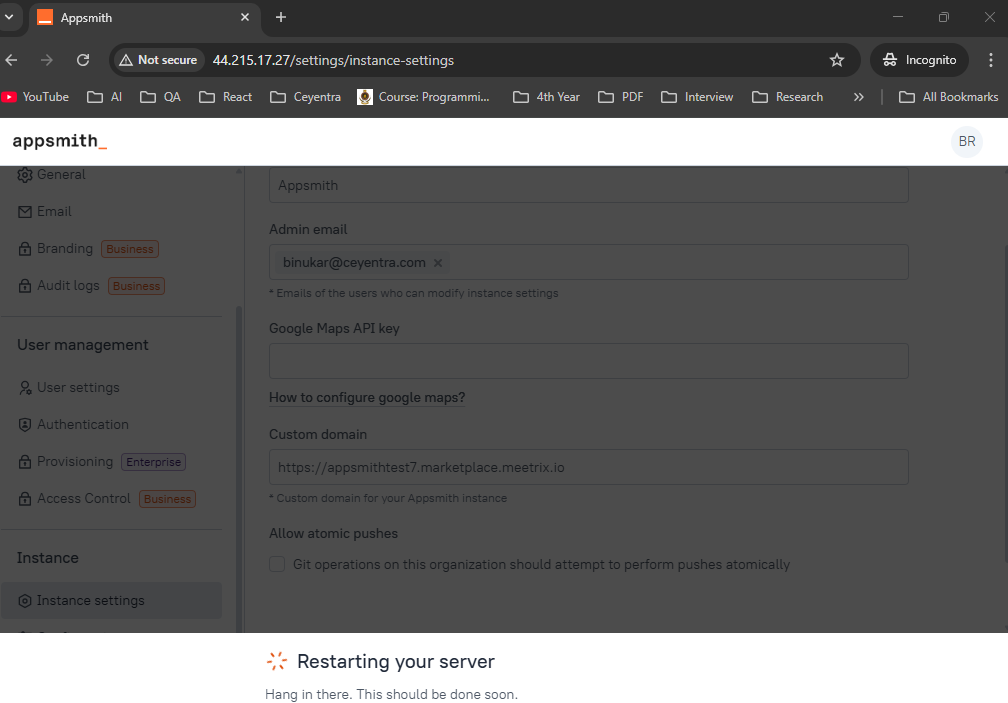The width and height of the screenshot is (1008, 703).
Task: Reload the page
Action: point(83,60)
